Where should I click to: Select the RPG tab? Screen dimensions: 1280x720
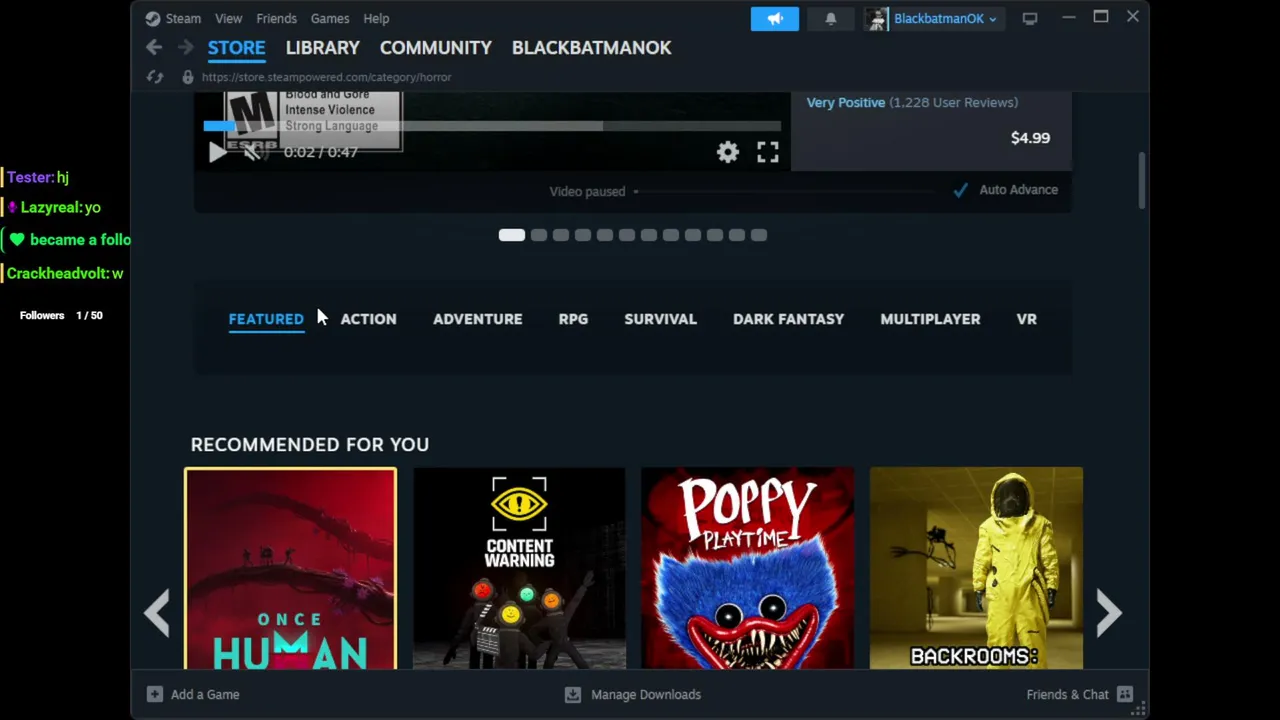(573, 319)
